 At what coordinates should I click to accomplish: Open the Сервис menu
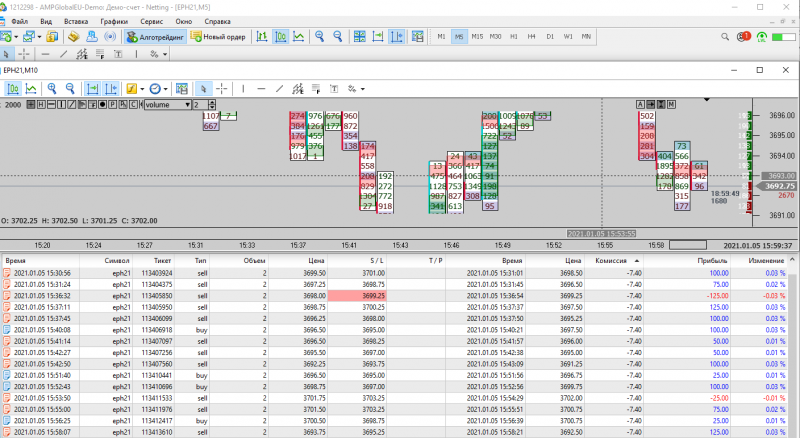153,20
